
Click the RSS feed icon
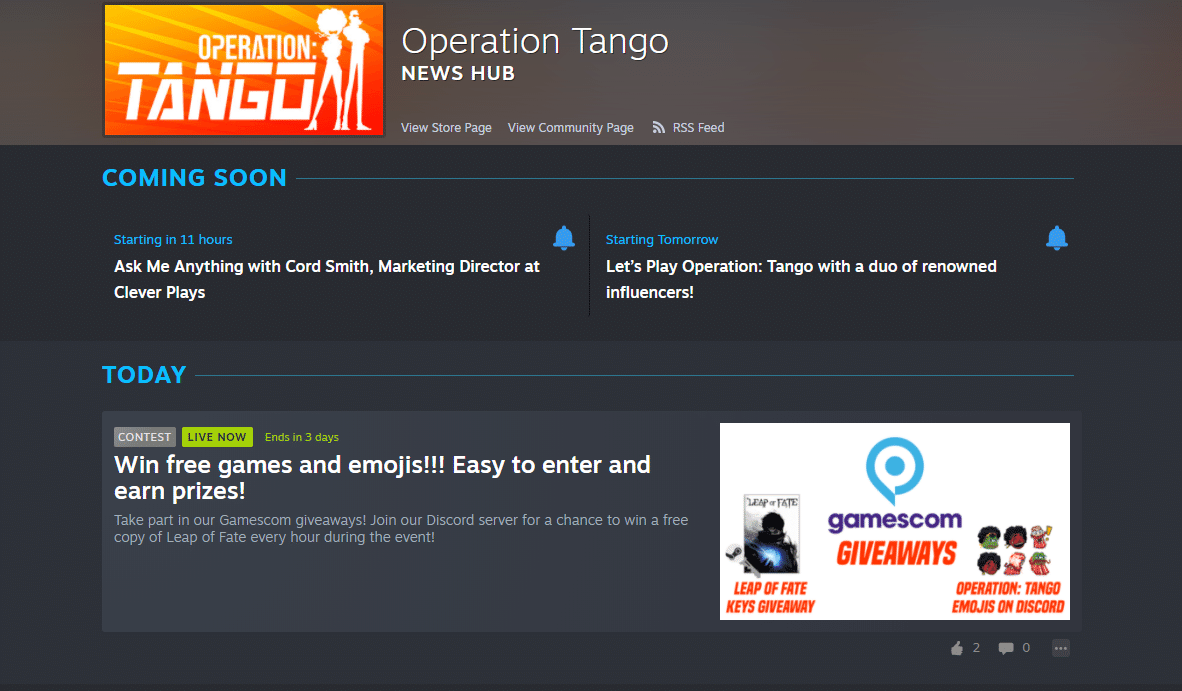pyautogui.click(x=659, y=127)
